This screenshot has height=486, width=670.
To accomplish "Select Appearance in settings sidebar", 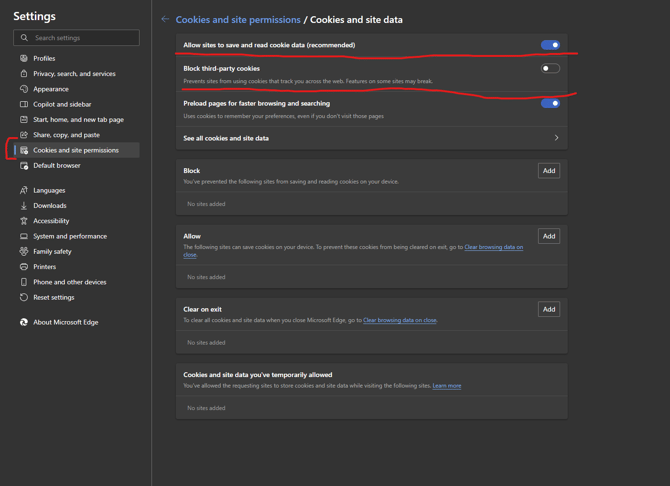I will click(76, 89).
